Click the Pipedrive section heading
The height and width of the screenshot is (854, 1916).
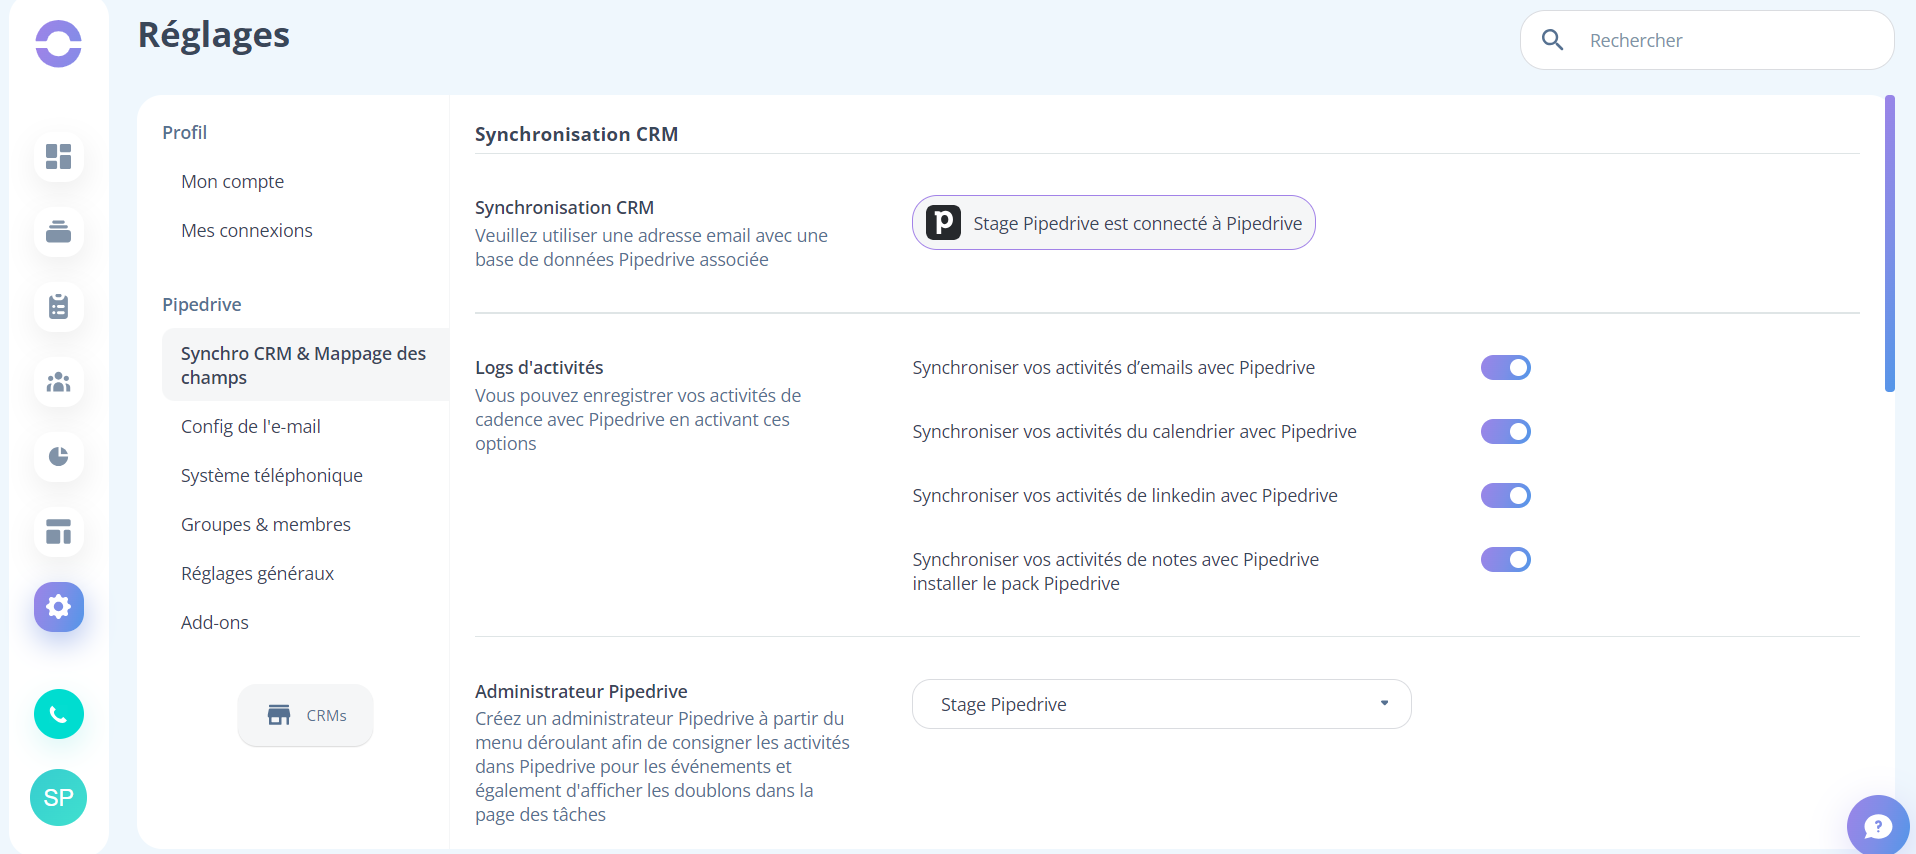coord(201,304)
